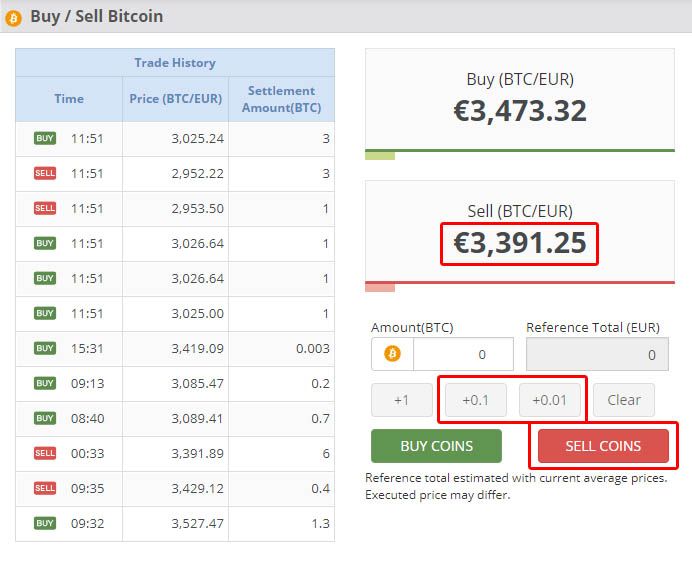Click the green BUY COINS button
Screen dimensions: 692x564
pyautogui.click(x=436, y=446)
